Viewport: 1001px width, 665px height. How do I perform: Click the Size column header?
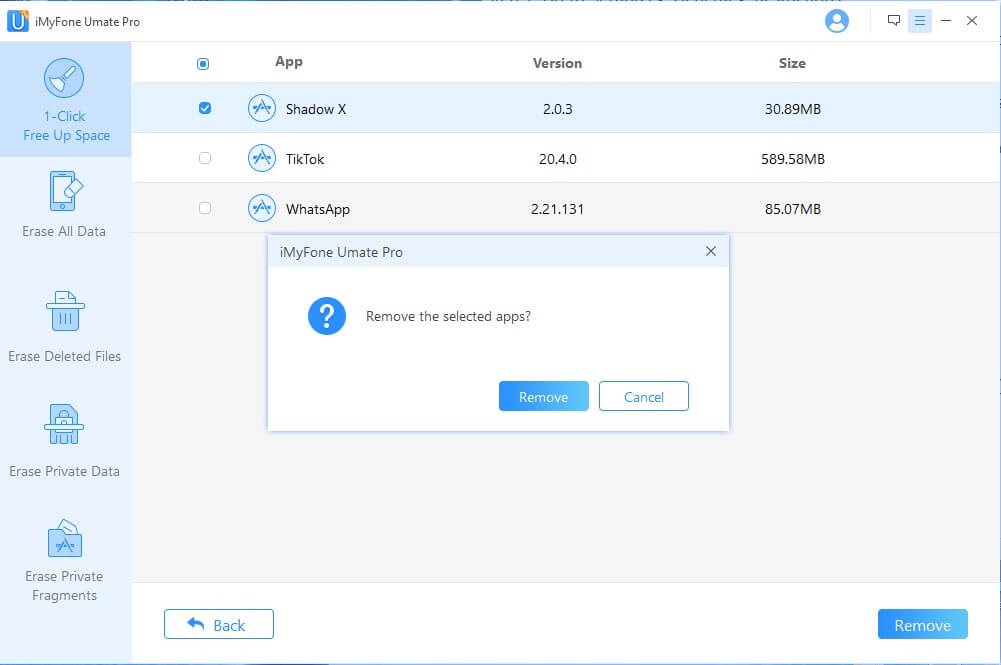[792, 63]
